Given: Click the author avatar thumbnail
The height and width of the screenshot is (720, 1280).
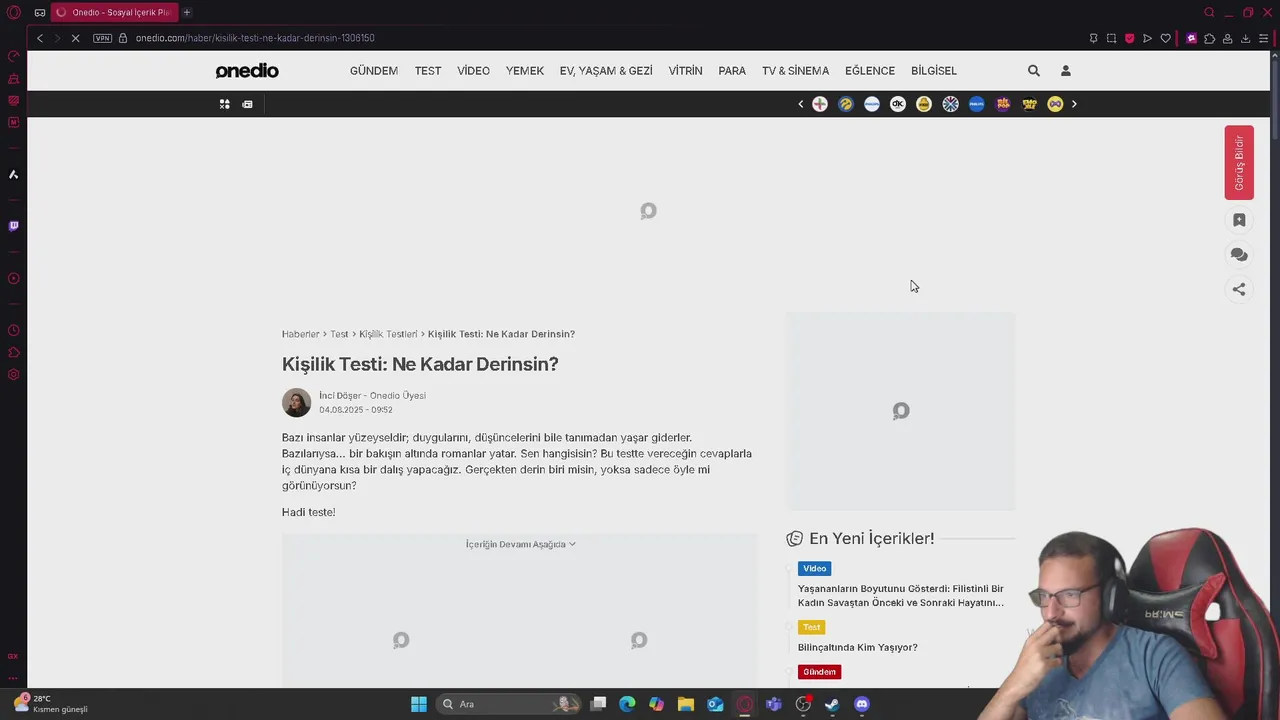Looking at the screenshot, I should [x=296, y=402].
